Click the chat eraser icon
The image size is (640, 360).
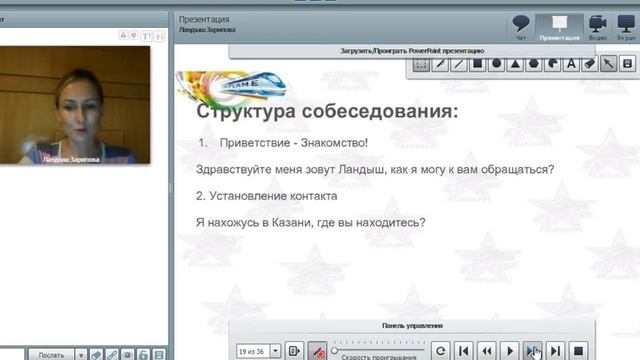pos(96,355)
